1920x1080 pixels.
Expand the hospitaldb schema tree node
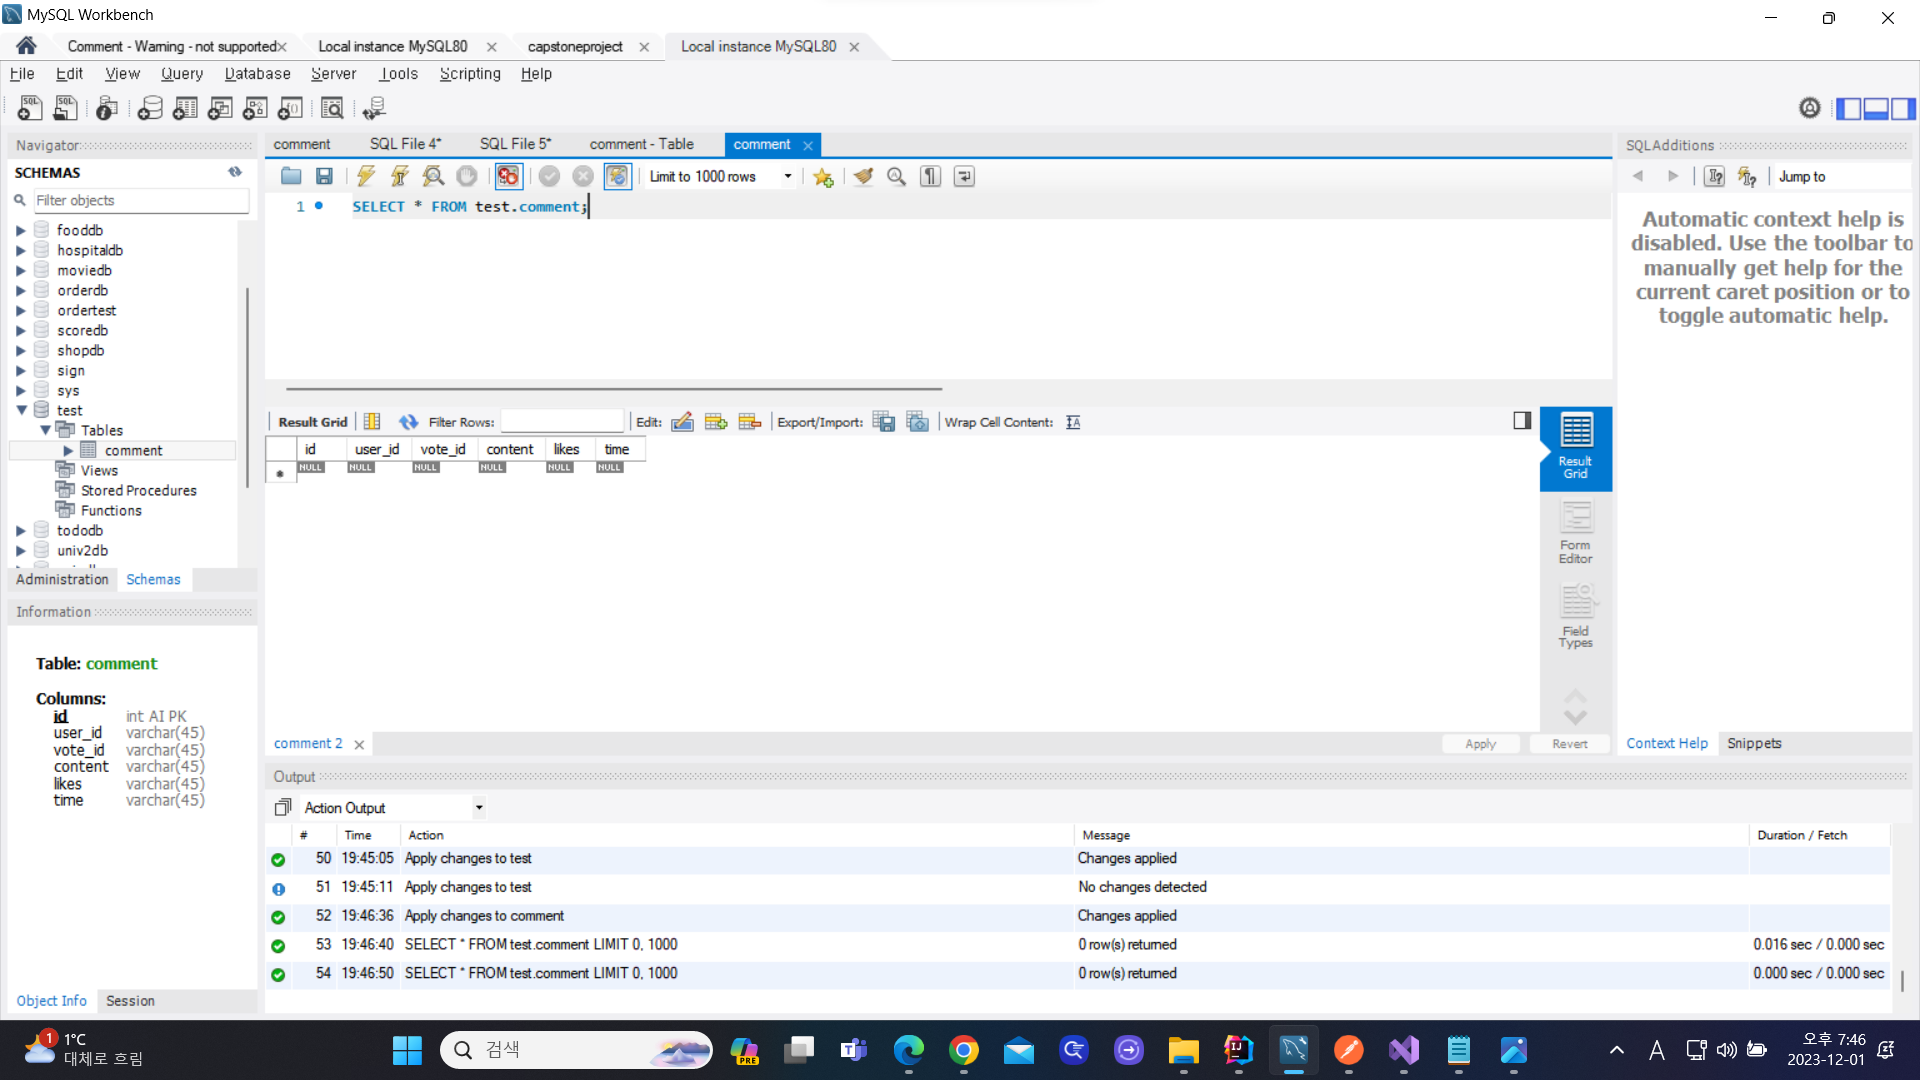tap(20, 250)
